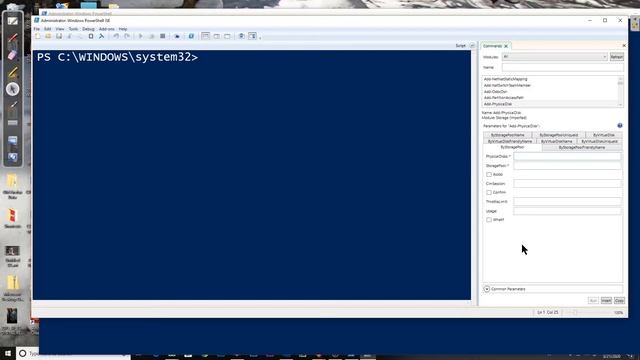Click the ThrottleLimit input field
Image resolution: width=640 pixels, height=360 pixels.
[567, 202]
